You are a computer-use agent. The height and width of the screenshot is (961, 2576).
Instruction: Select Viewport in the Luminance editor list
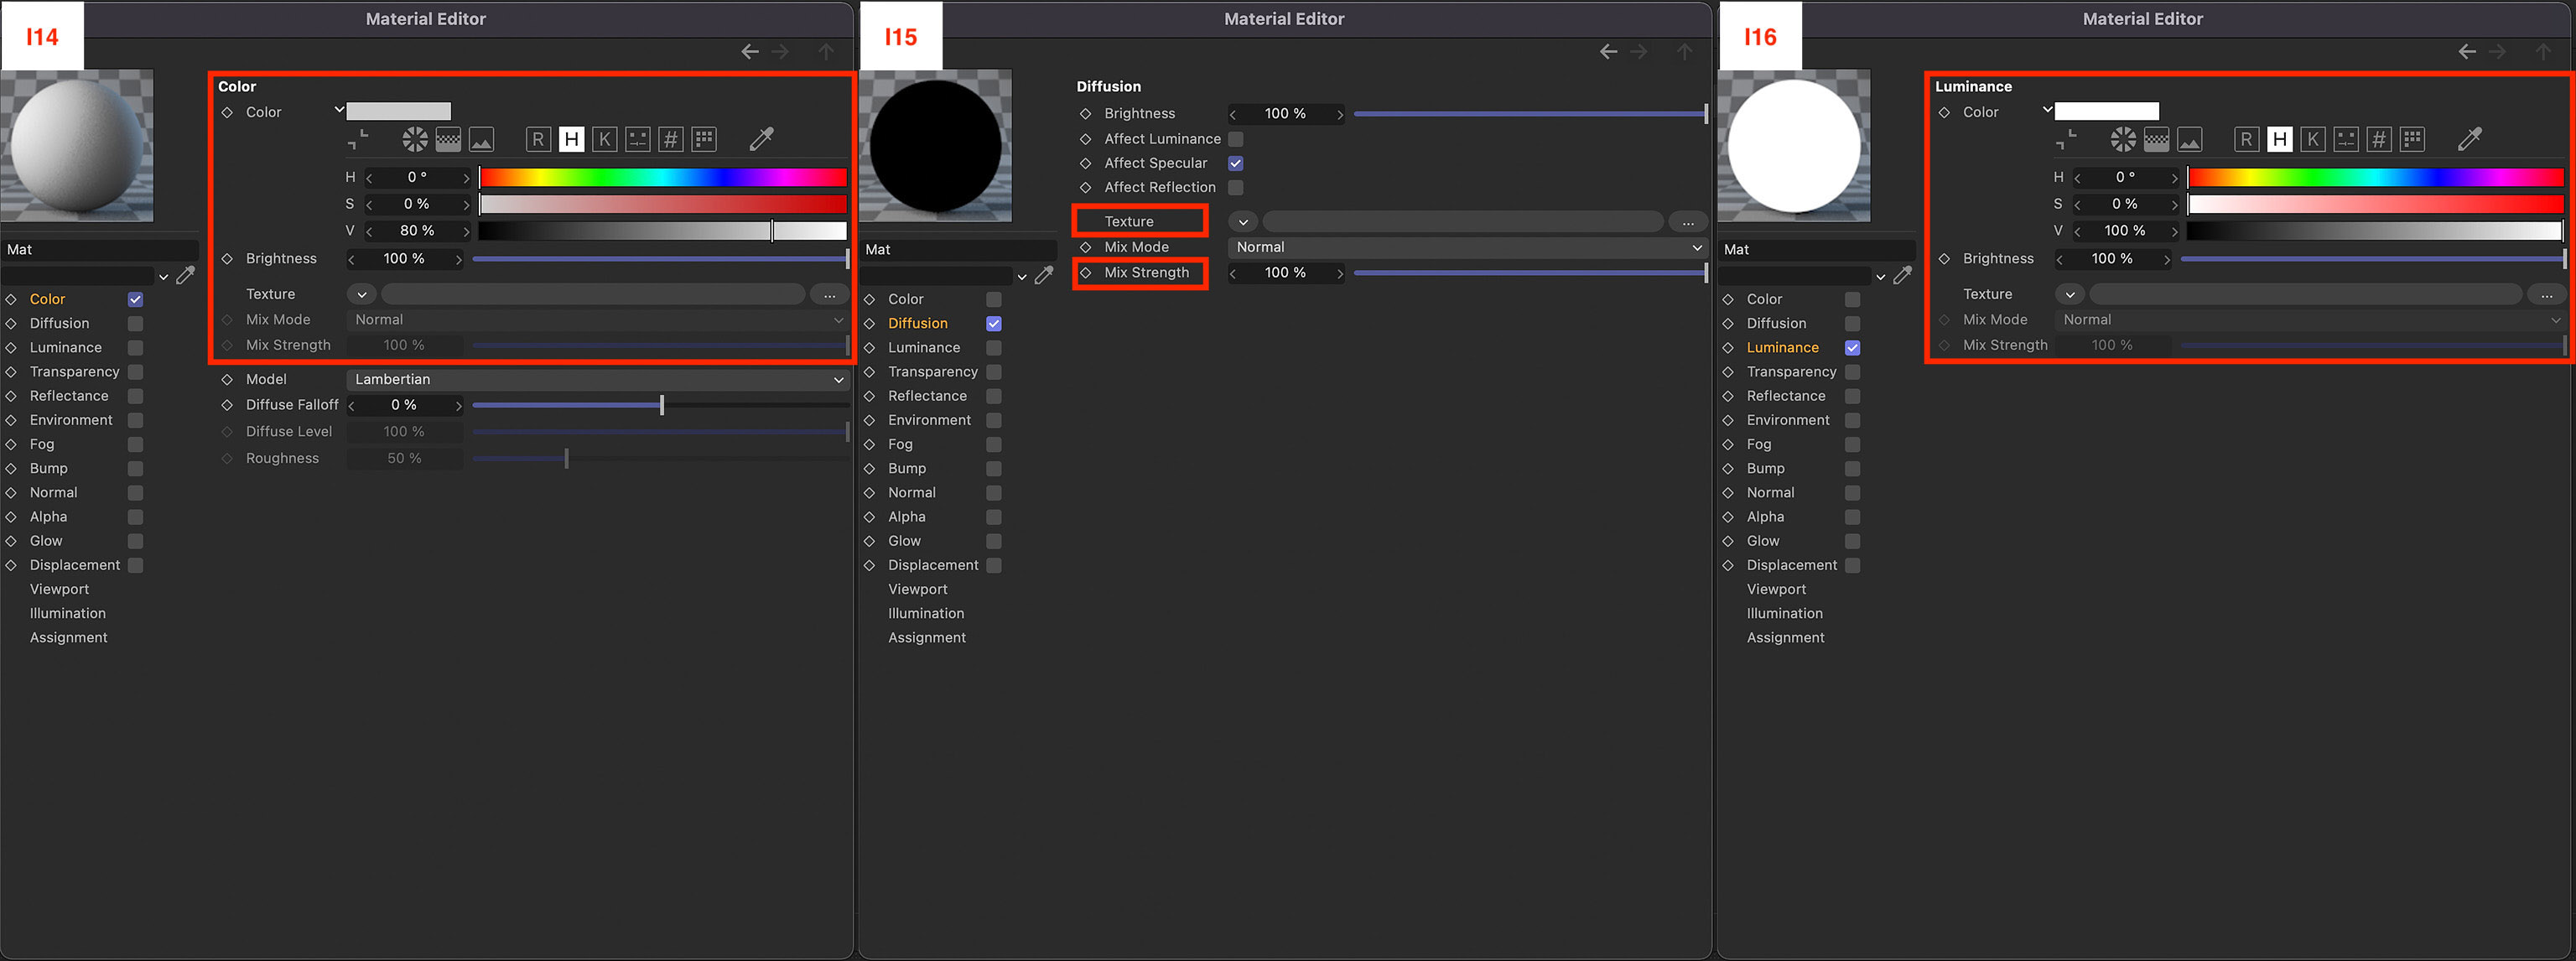coord(1776,590)
